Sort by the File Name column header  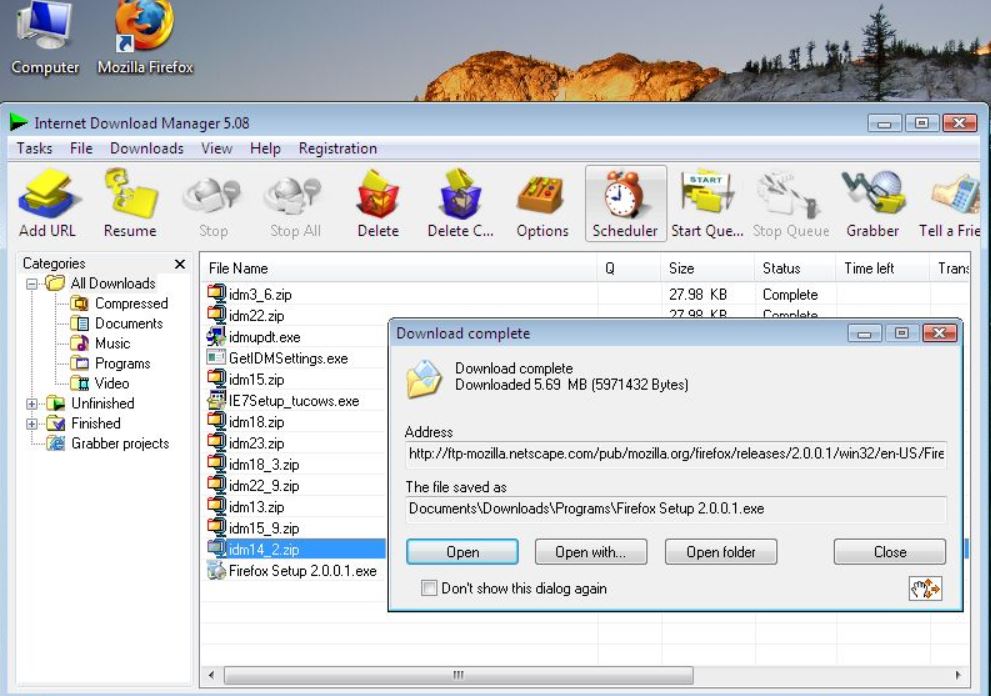[398, 269]
